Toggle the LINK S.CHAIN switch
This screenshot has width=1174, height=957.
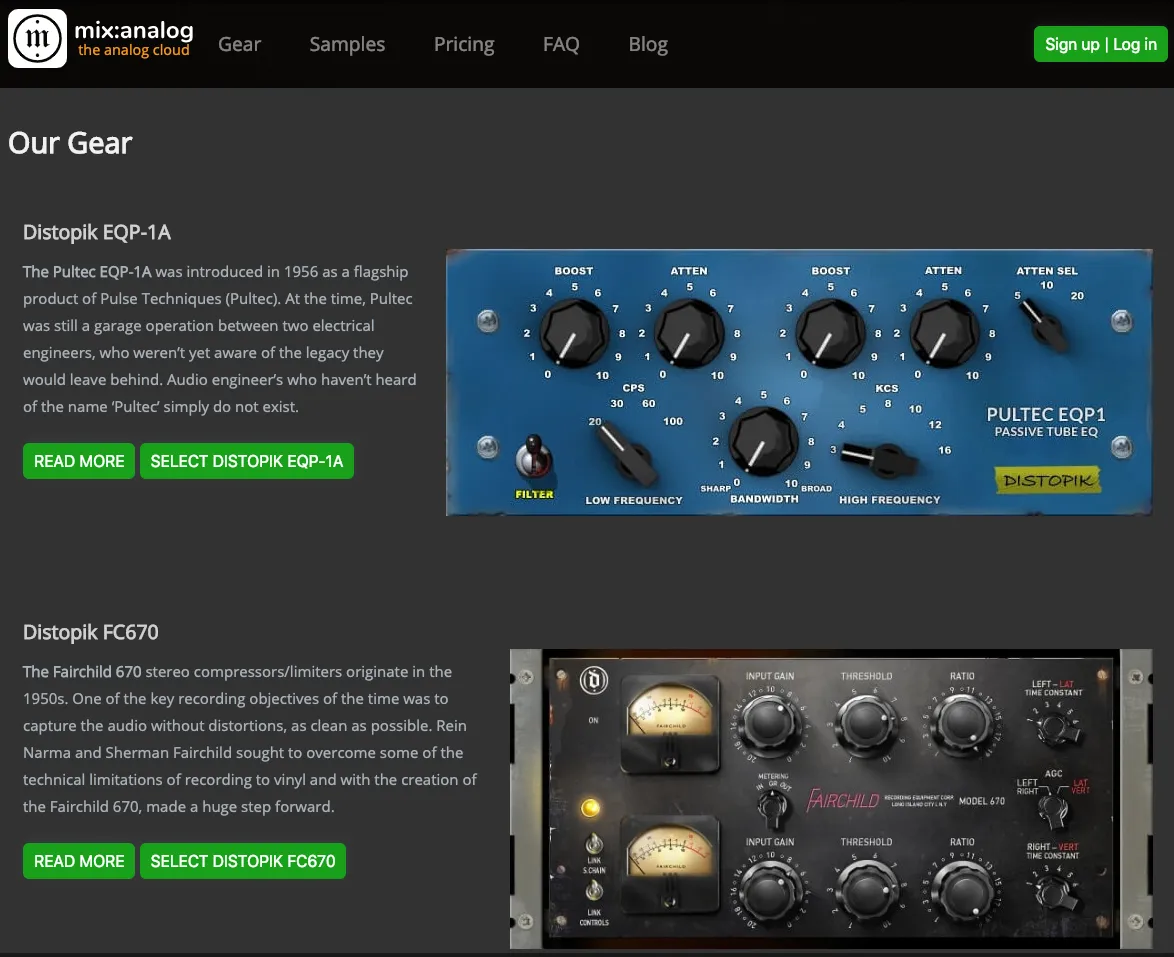pyautogui.click(x=594, y=845)
